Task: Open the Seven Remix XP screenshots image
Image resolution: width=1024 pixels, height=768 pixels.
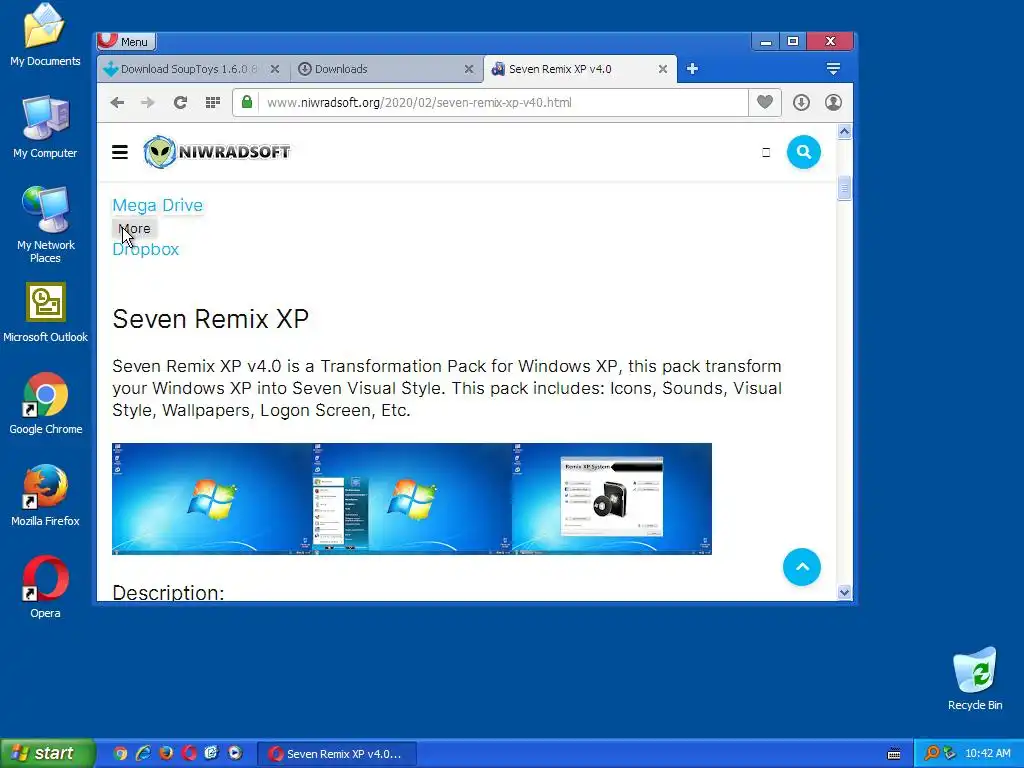Action: point(412,499)
